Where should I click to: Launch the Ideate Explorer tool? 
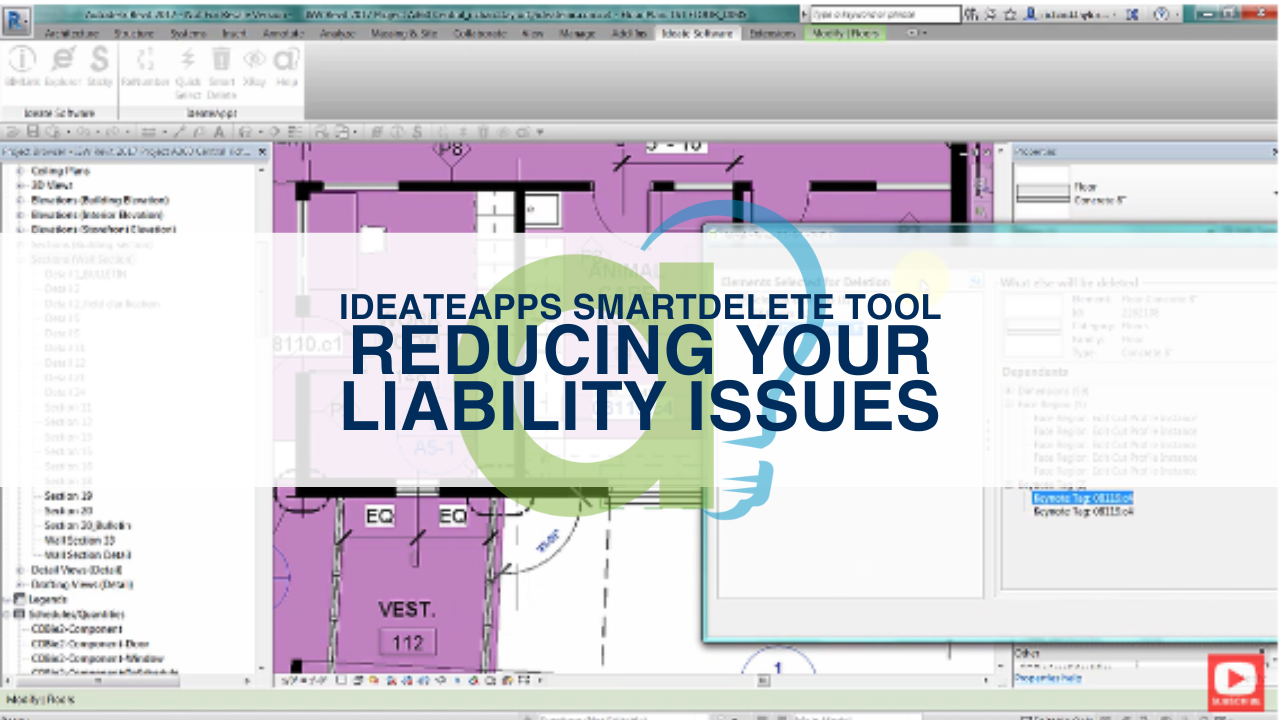pyautogui.click(x=63, y=68)
